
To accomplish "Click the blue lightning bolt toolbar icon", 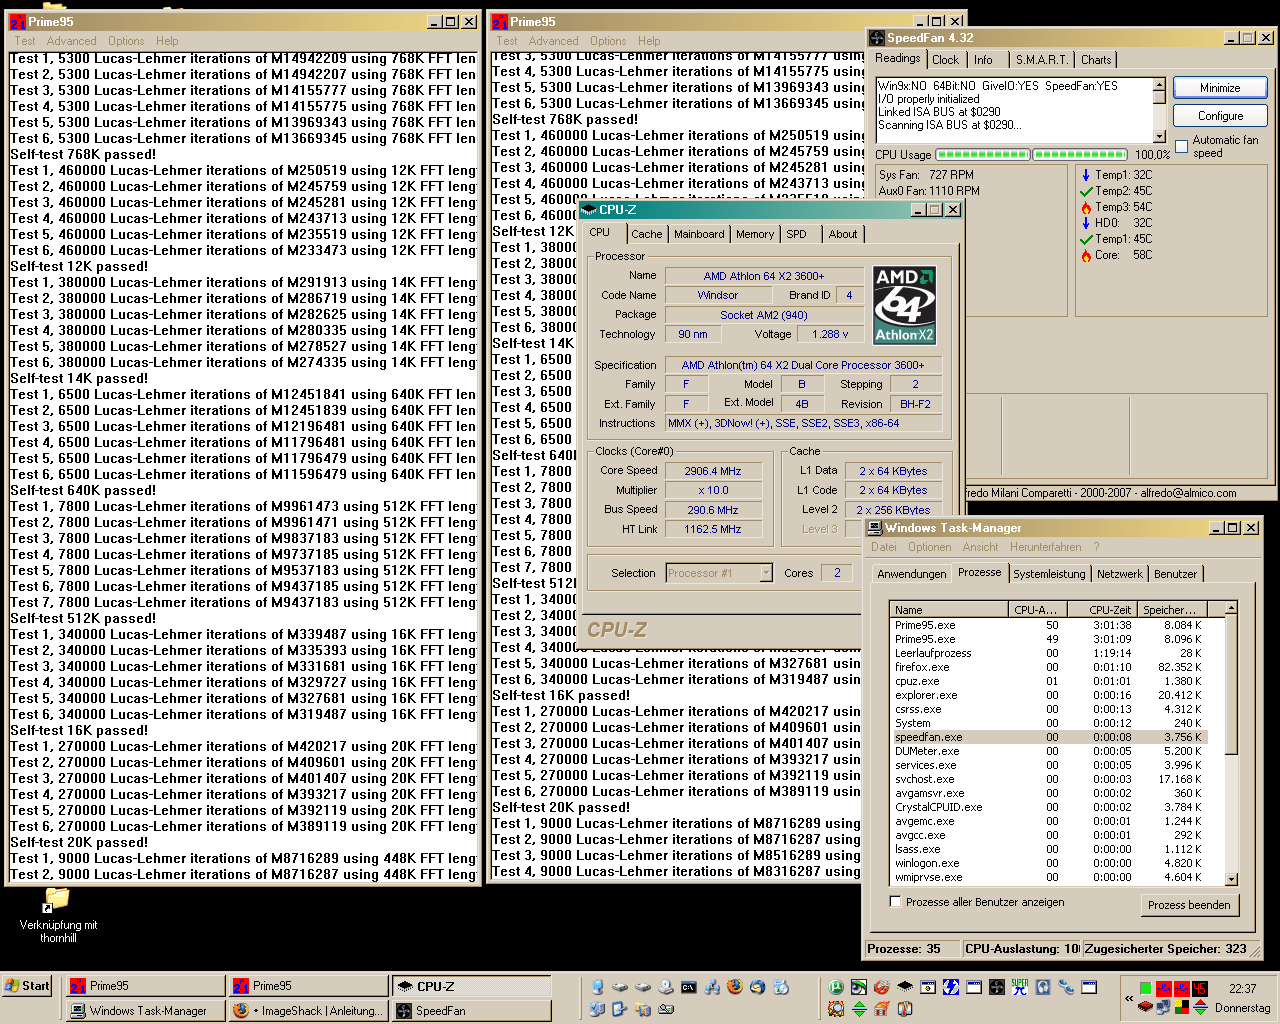I will [952, 987].
